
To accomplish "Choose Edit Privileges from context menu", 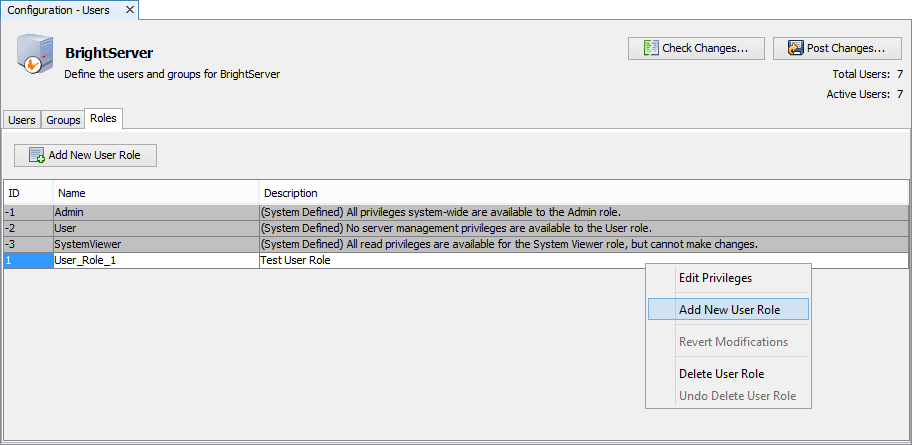I will click(715, 278).
